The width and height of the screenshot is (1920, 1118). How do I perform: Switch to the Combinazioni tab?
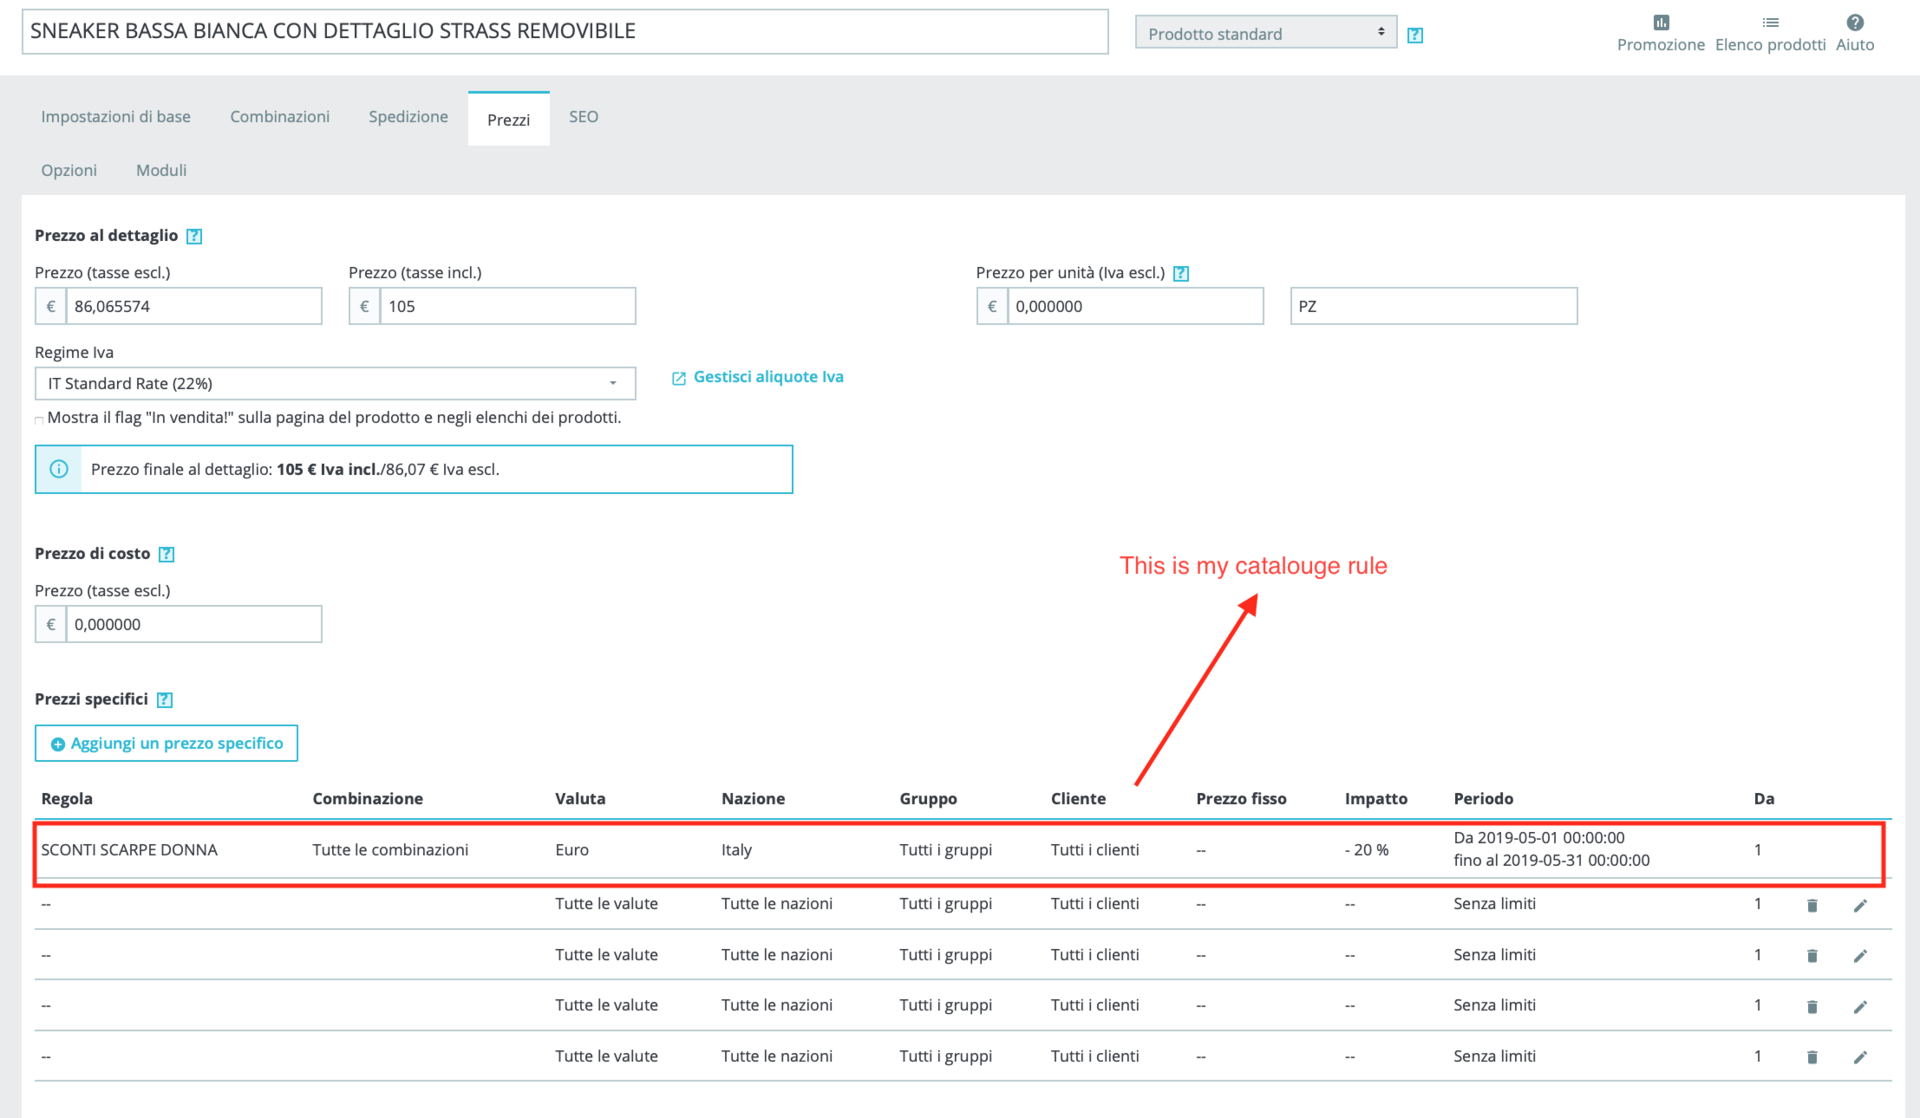[x=280, y=117]
